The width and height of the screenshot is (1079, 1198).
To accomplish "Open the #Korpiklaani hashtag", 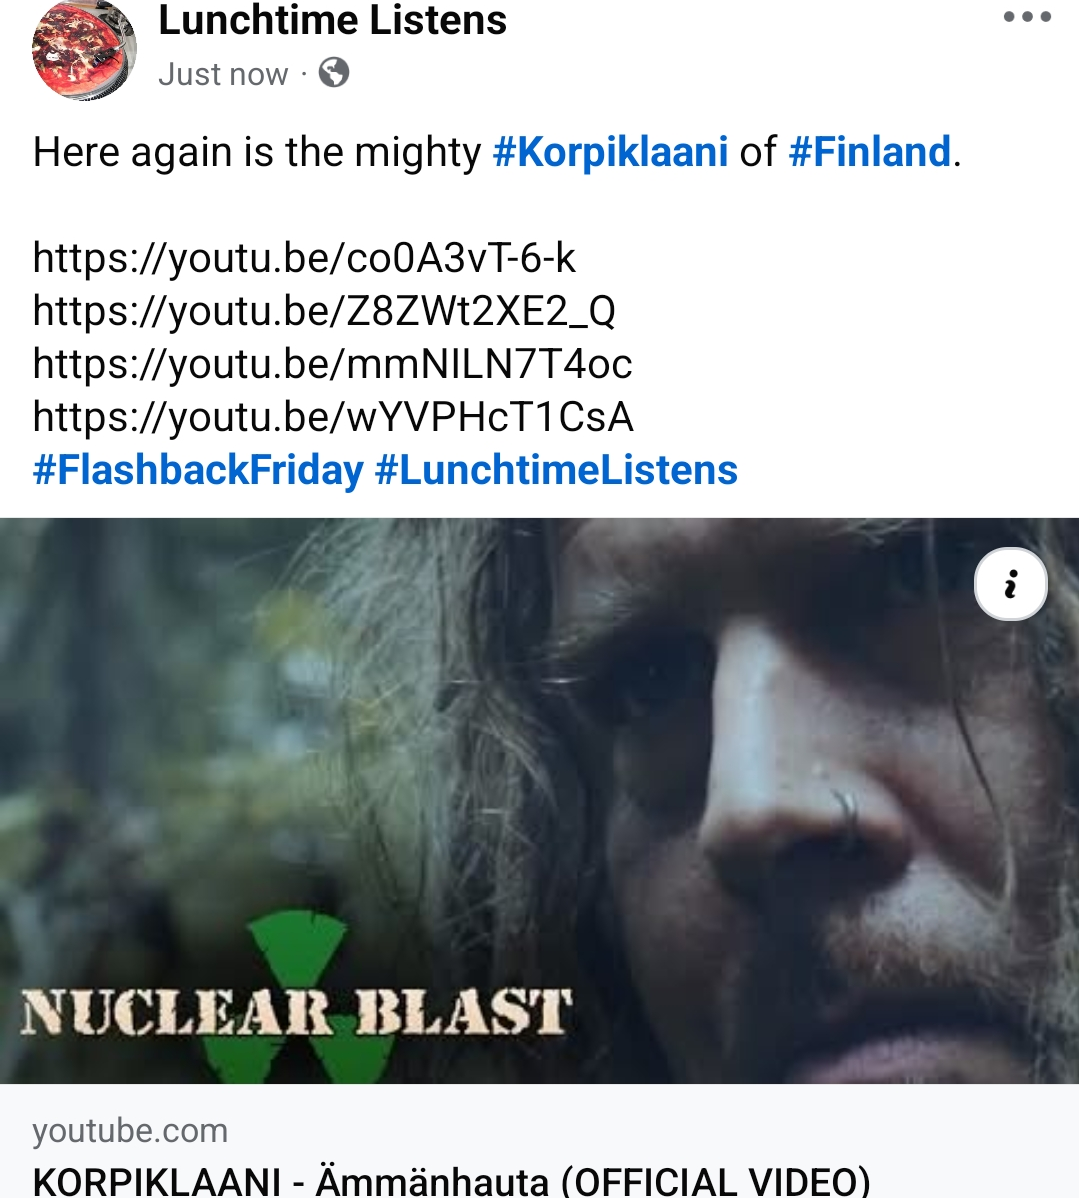I will [x=610, y=152].
